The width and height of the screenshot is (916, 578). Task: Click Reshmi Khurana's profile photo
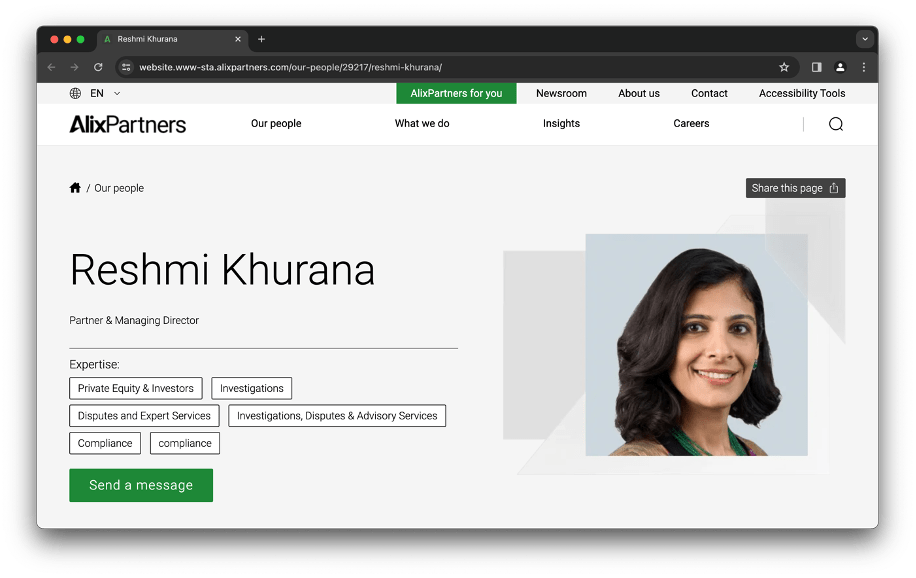point(696,345)
